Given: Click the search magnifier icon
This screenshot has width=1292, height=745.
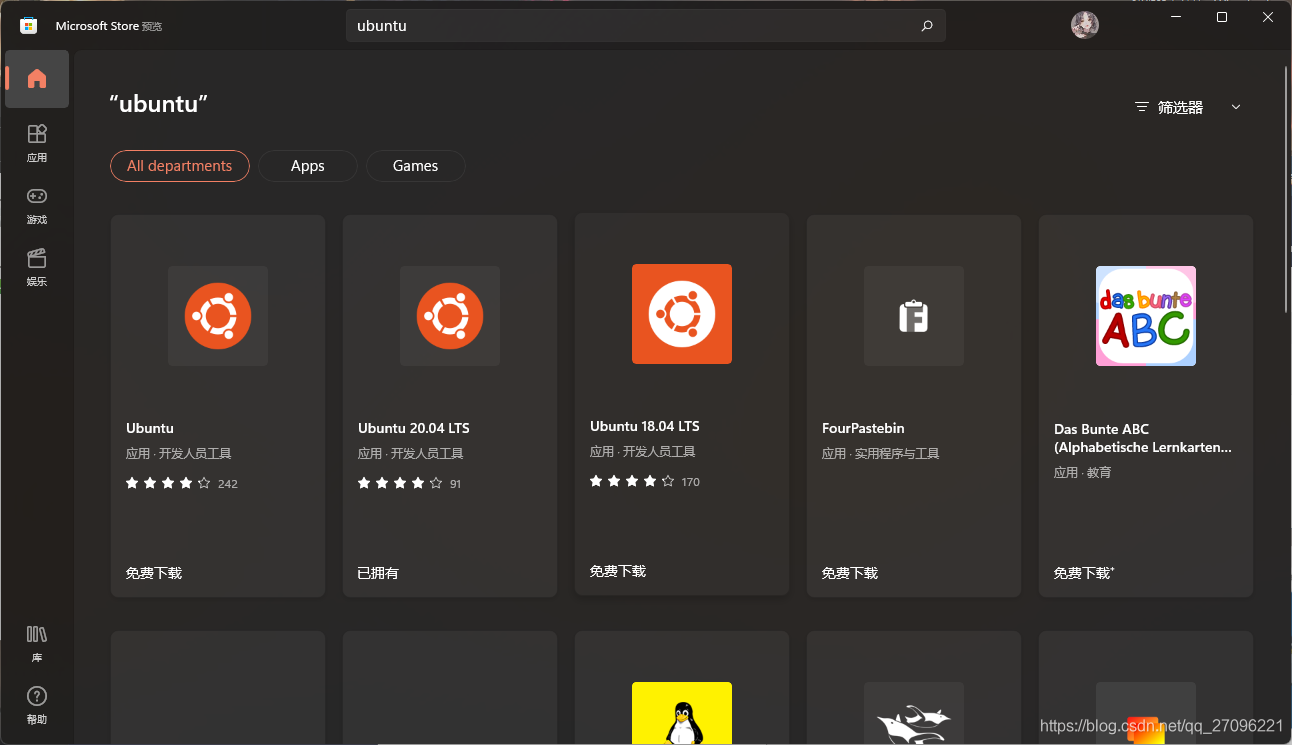Looking at the screenshot, I should pyautogui.click(x=927, y=26).
